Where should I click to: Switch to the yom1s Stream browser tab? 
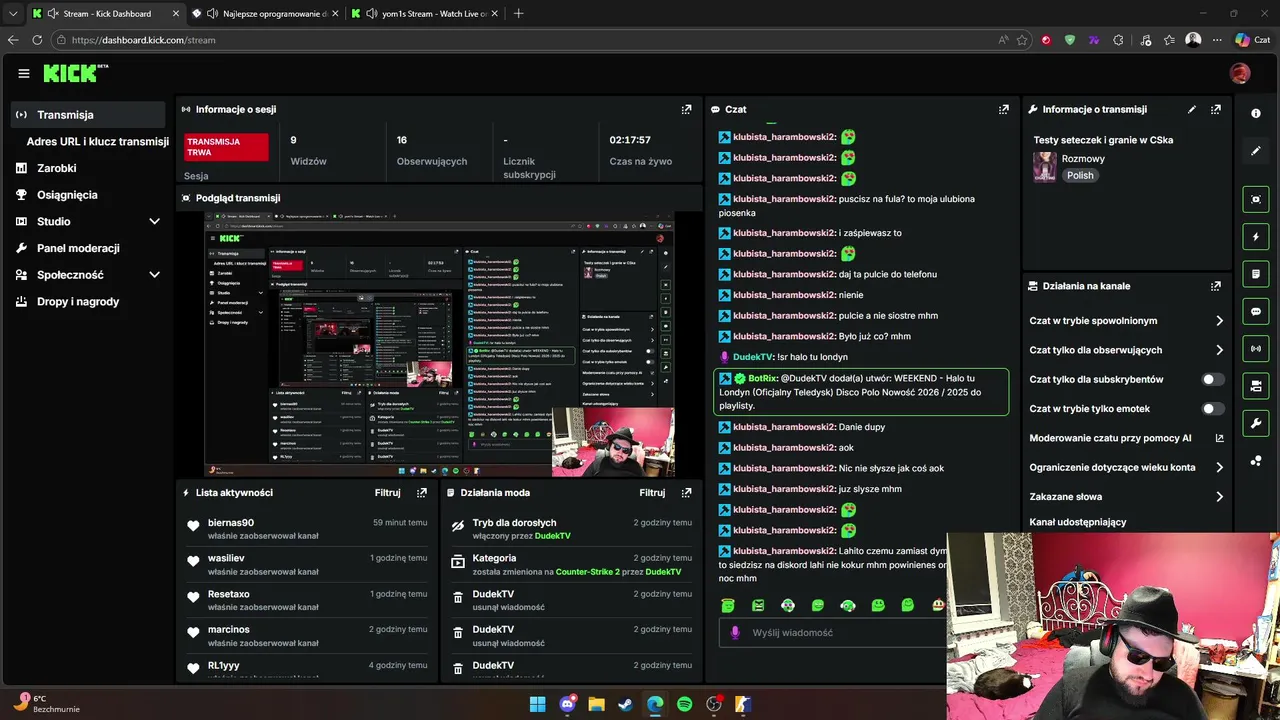click(426, 14)
